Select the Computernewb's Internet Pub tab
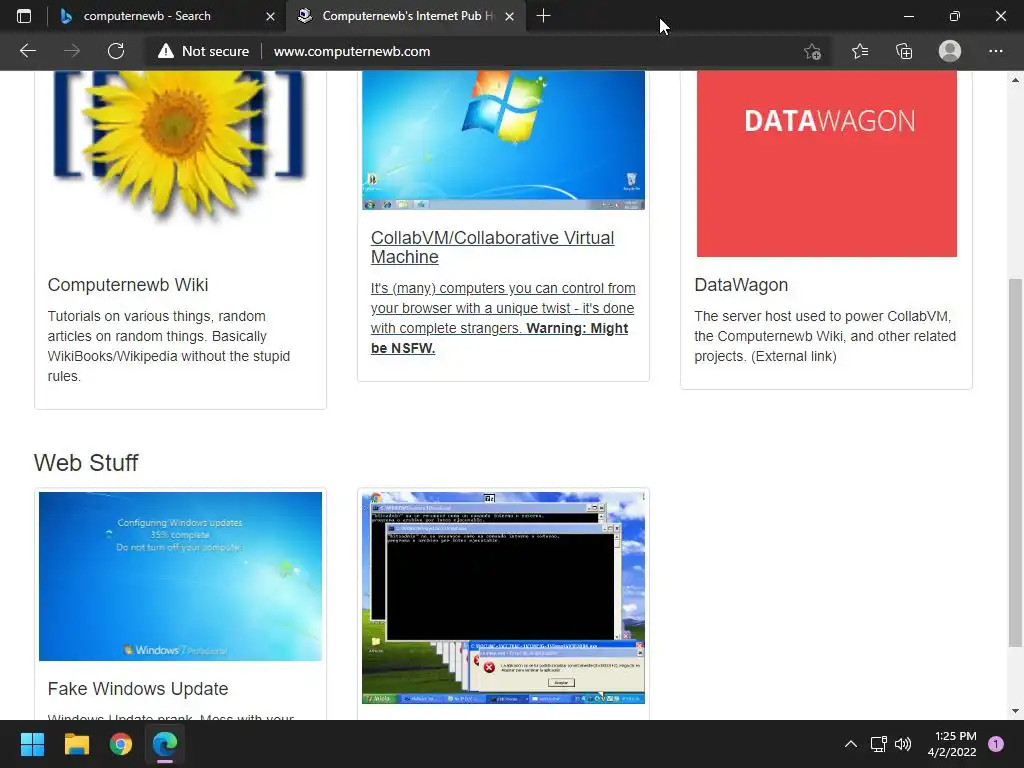The width and height of the screenshot is (1024, 768). (x=405, y=16)
